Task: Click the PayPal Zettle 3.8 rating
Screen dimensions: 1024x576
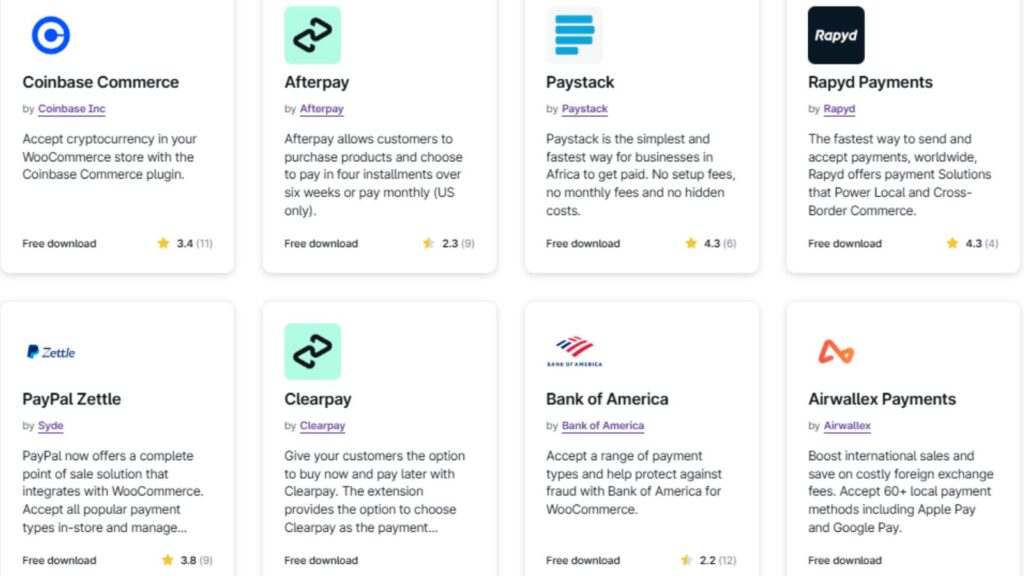Action: click(x=186, y=560)
